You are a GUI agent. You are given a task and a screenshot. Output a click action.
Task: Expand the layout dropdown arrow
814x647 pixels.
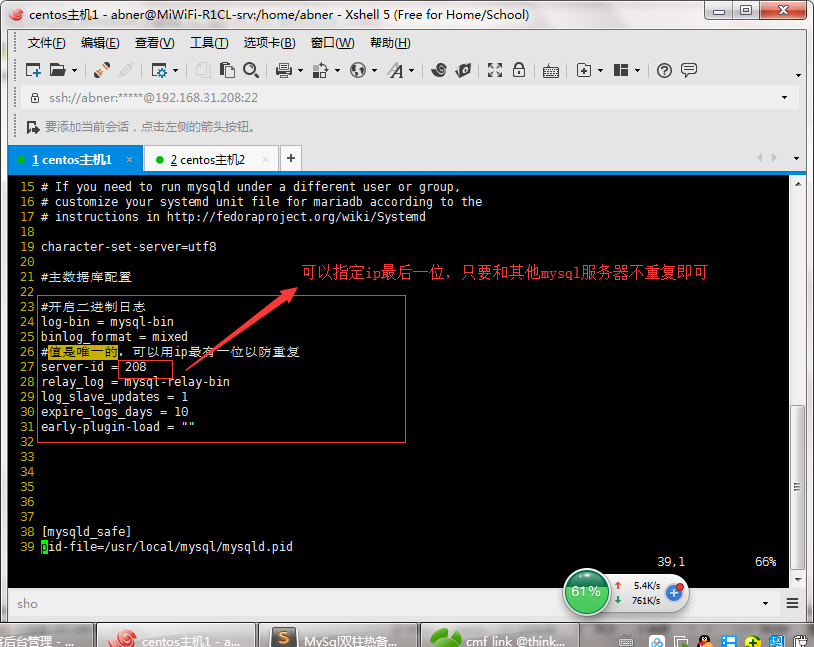[637, 70]
